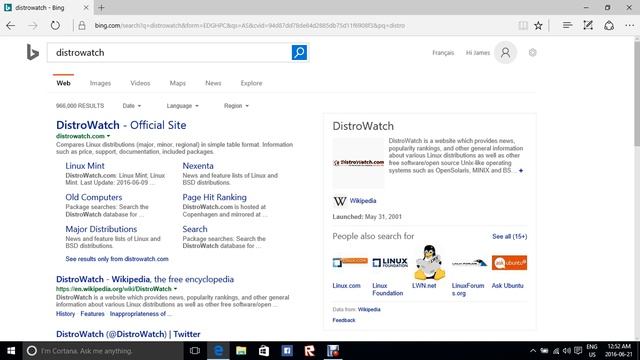The height and width of the screenshot is (360, 640).
Task: Click the Task View taskbar icon
Action: 195,351
